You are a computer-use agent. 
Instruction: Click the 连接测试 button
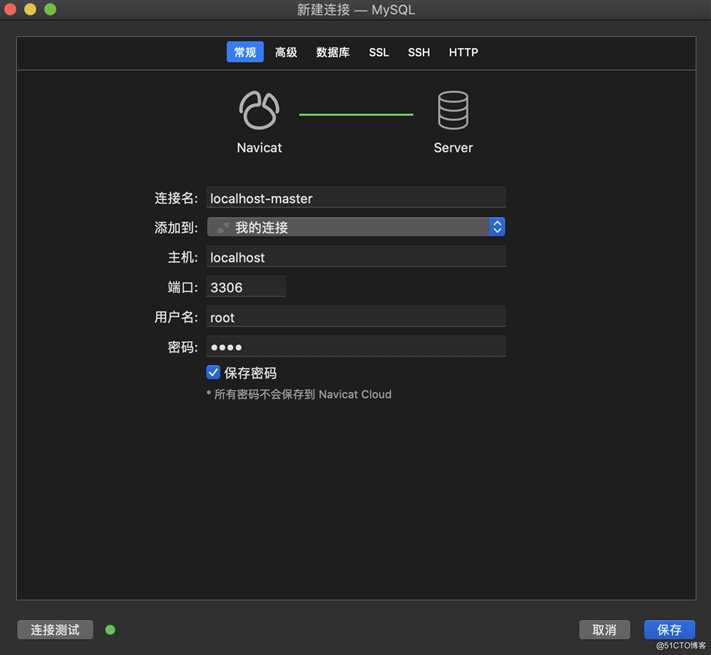point(55,630)
